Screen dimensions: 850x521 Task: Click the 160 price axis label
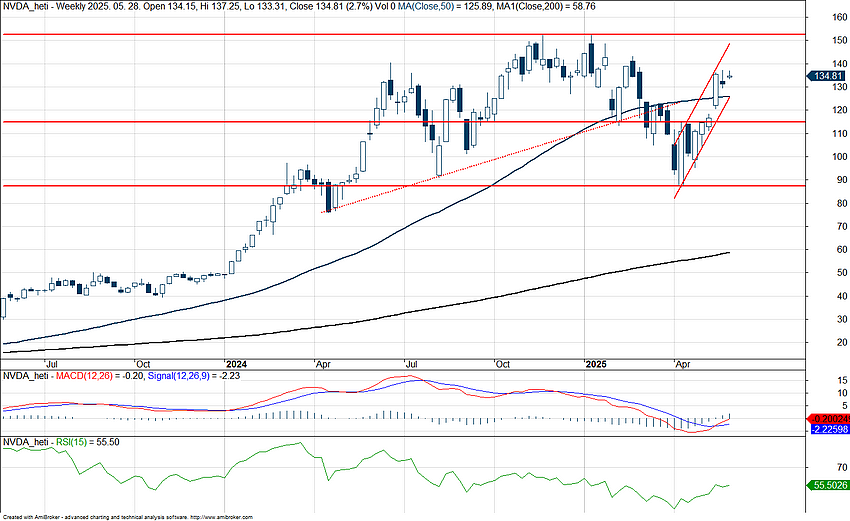[x=839, y=17]
